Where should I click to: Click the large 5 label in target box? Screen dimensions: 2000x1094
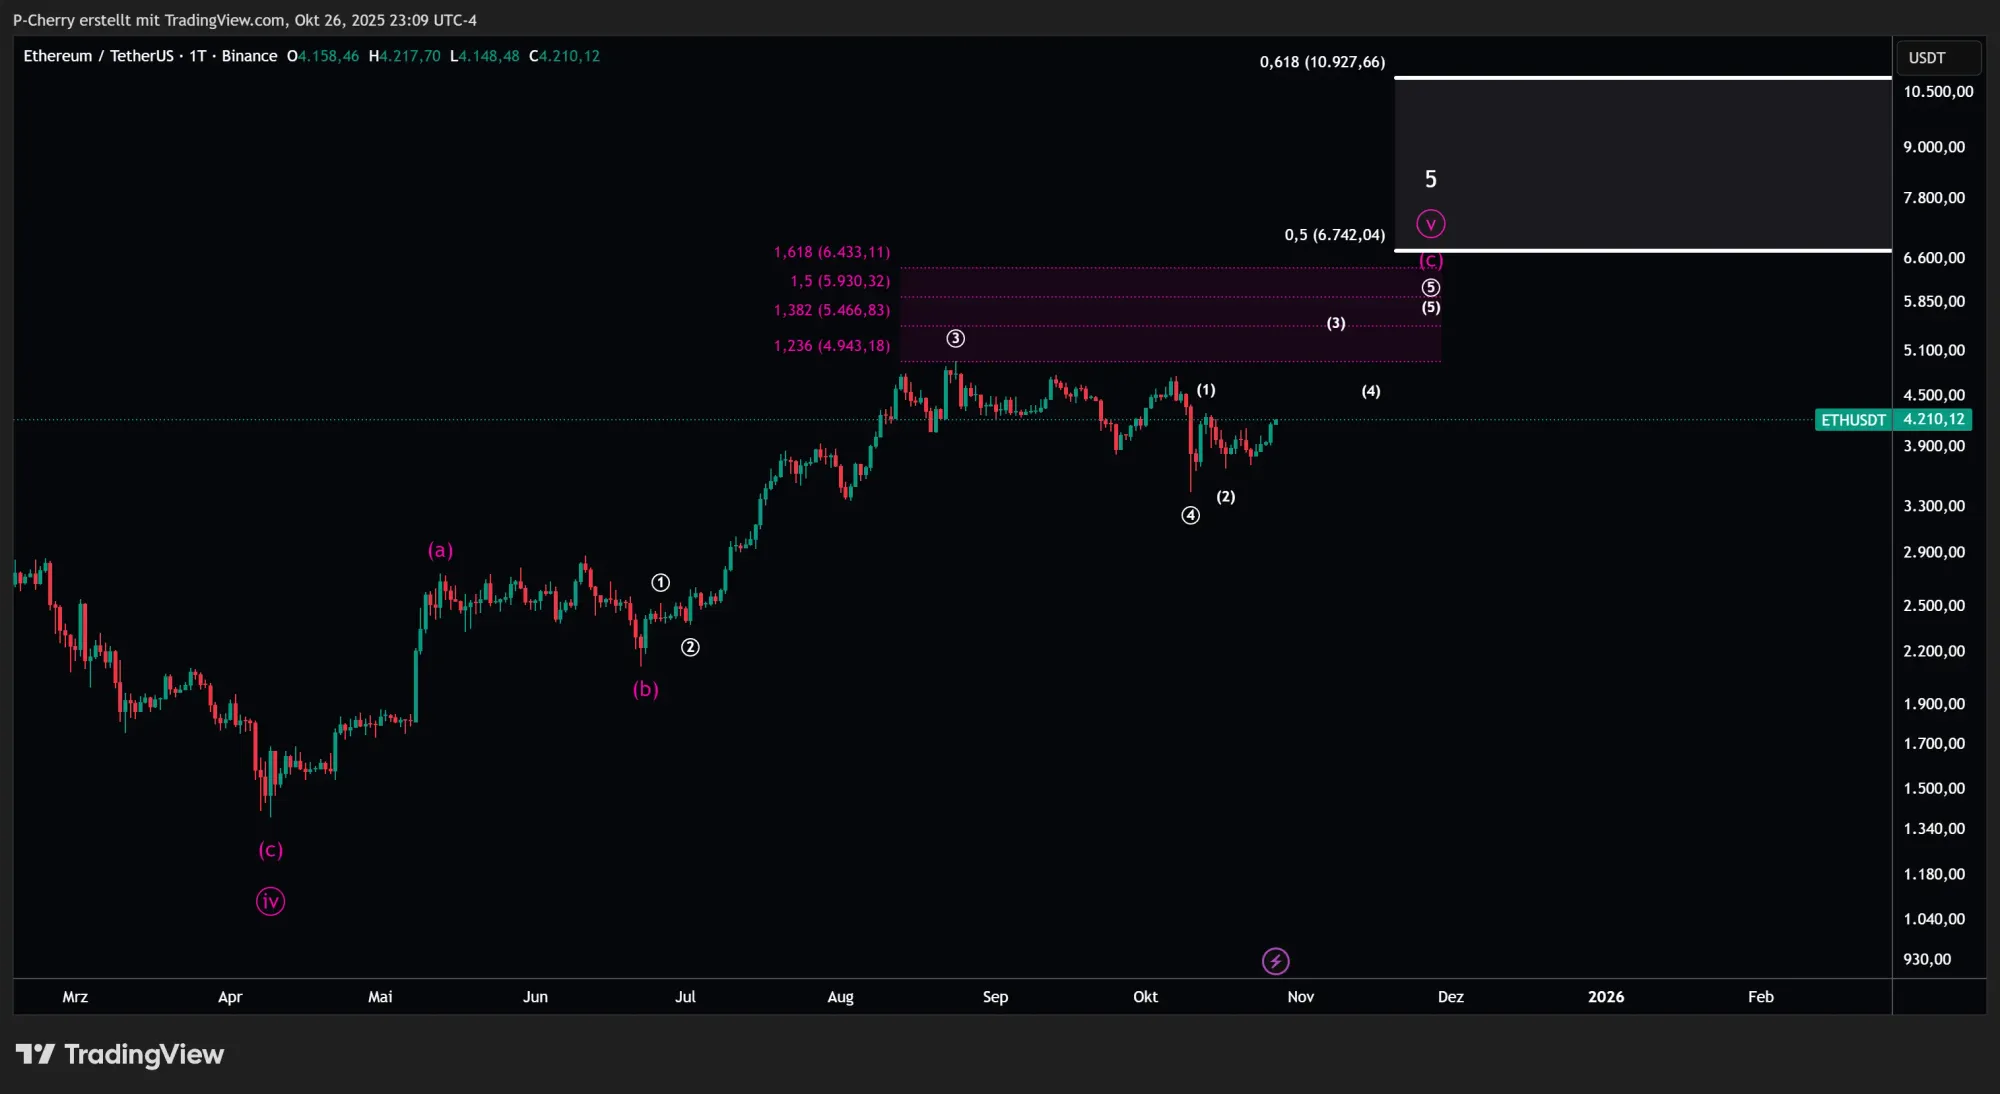(1430, 179)
